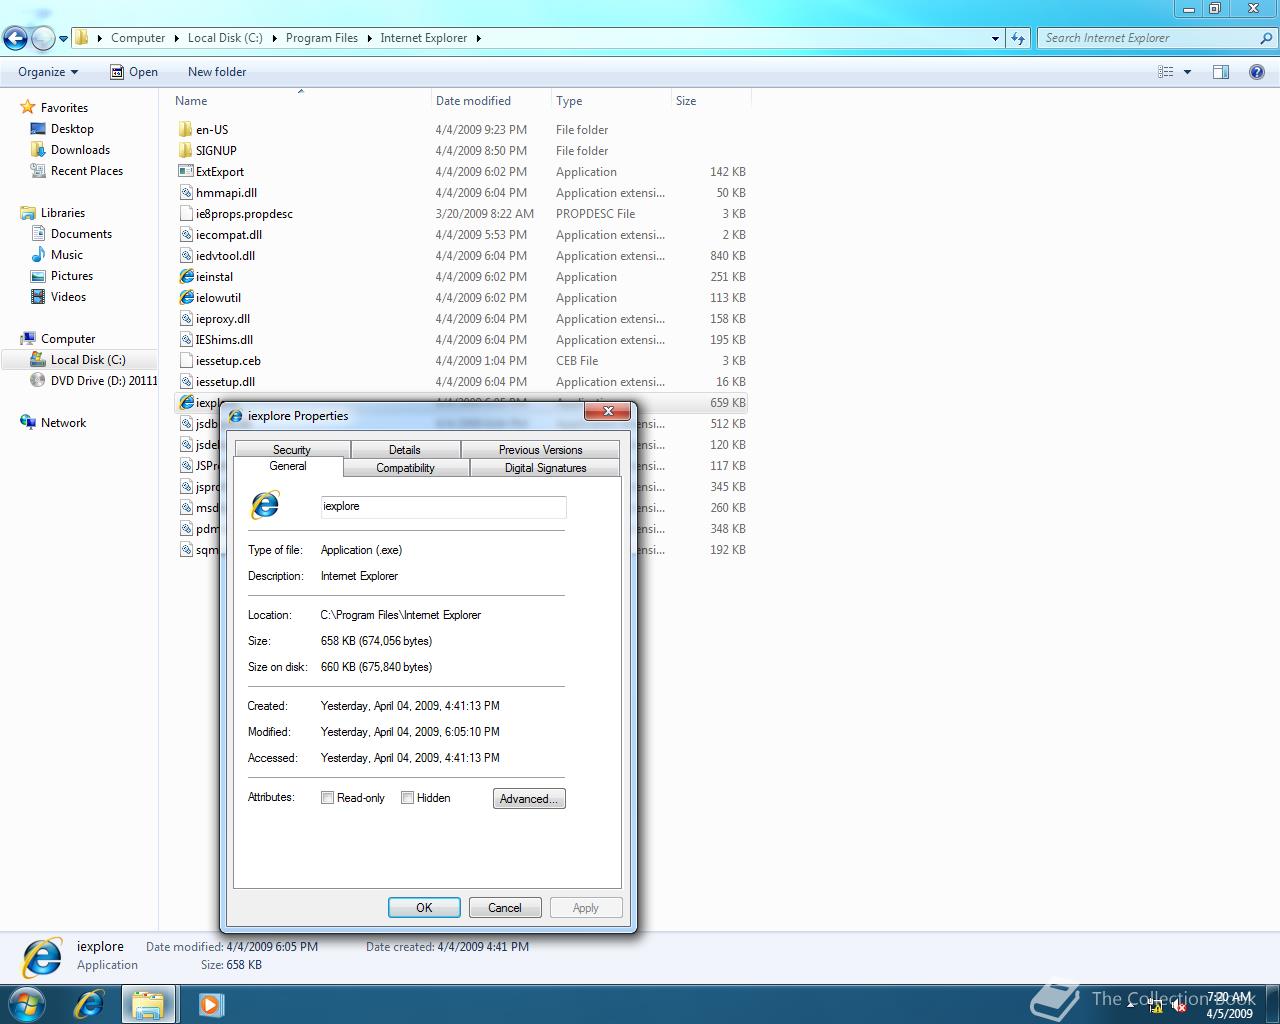This screenshot has height=1024, width=1280.
Task: Open the Documents library
Action: [81, 234]
